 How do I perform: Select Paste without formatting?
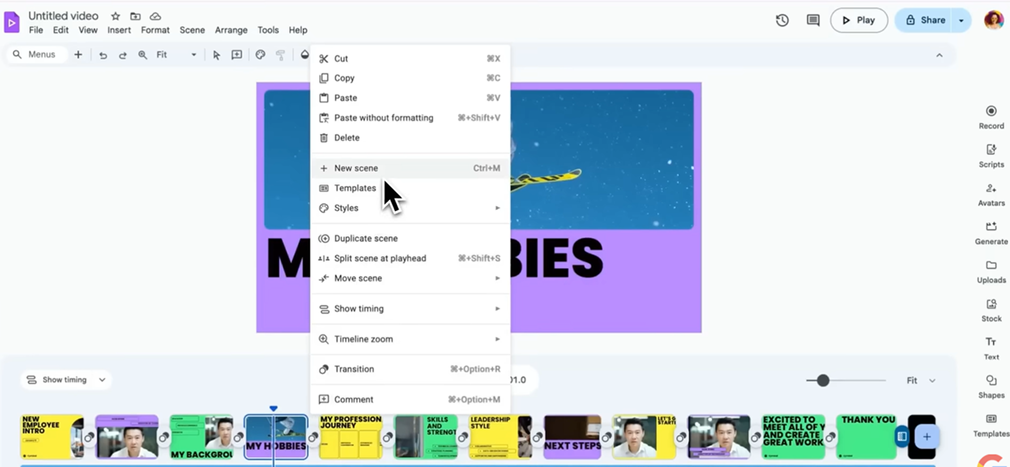tap(410, 118)
